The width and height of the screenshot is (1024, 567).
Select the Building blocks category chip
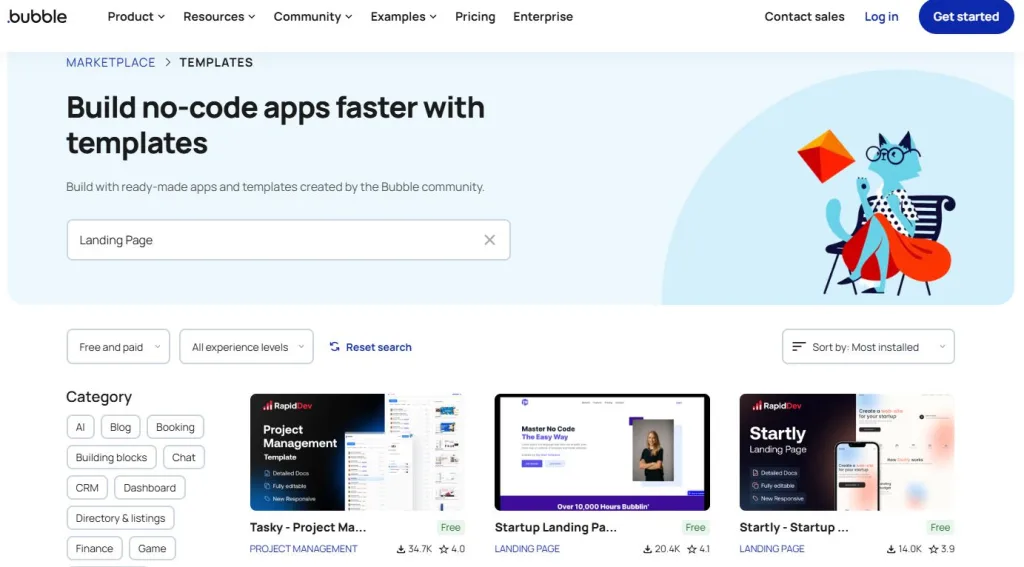(111, 457)
